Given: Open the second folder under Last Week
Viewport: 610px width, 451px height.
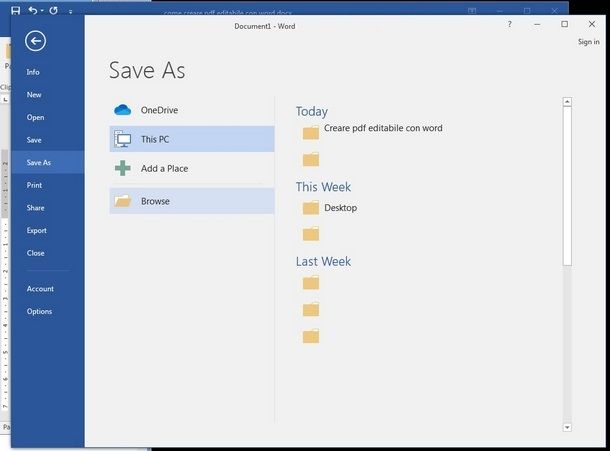Looking at the screenshot, I should pos(311,309).
